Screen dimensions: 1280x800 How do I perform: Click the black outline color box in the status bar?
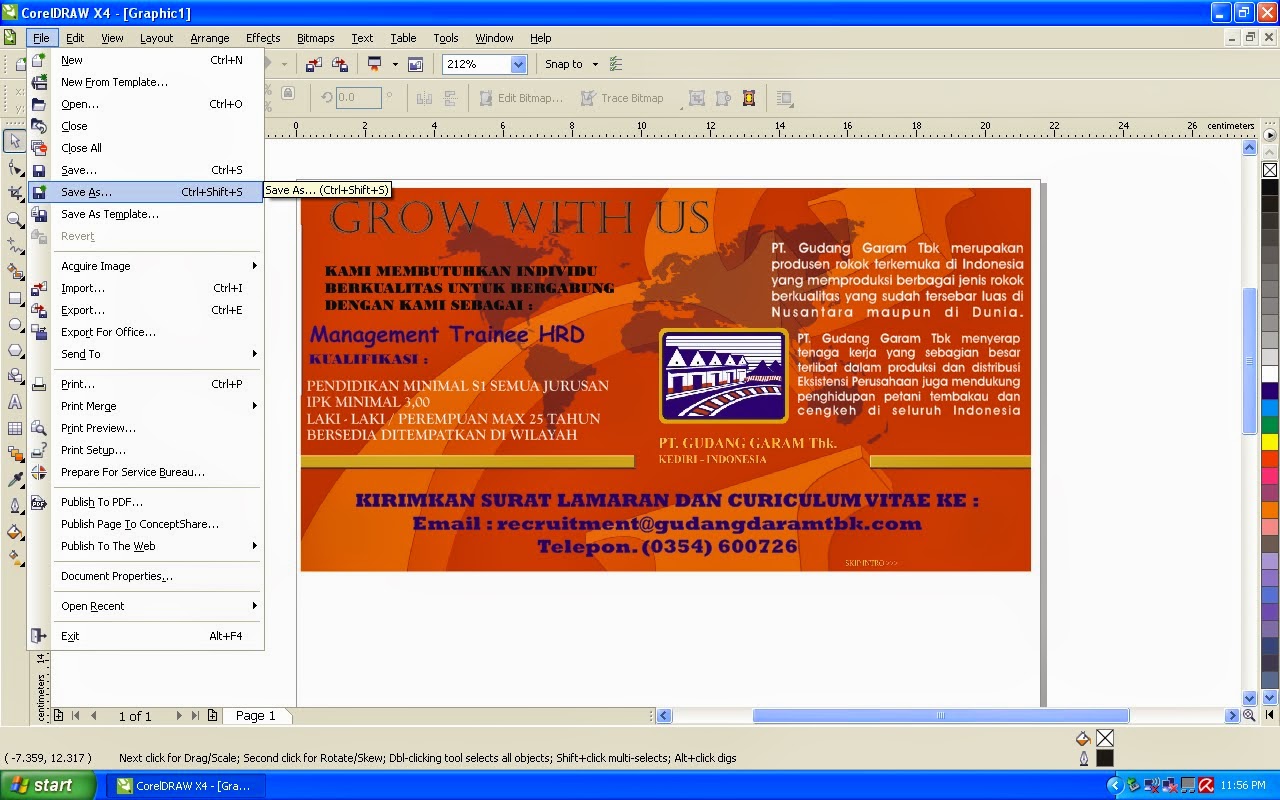[x=1104, y=759]
